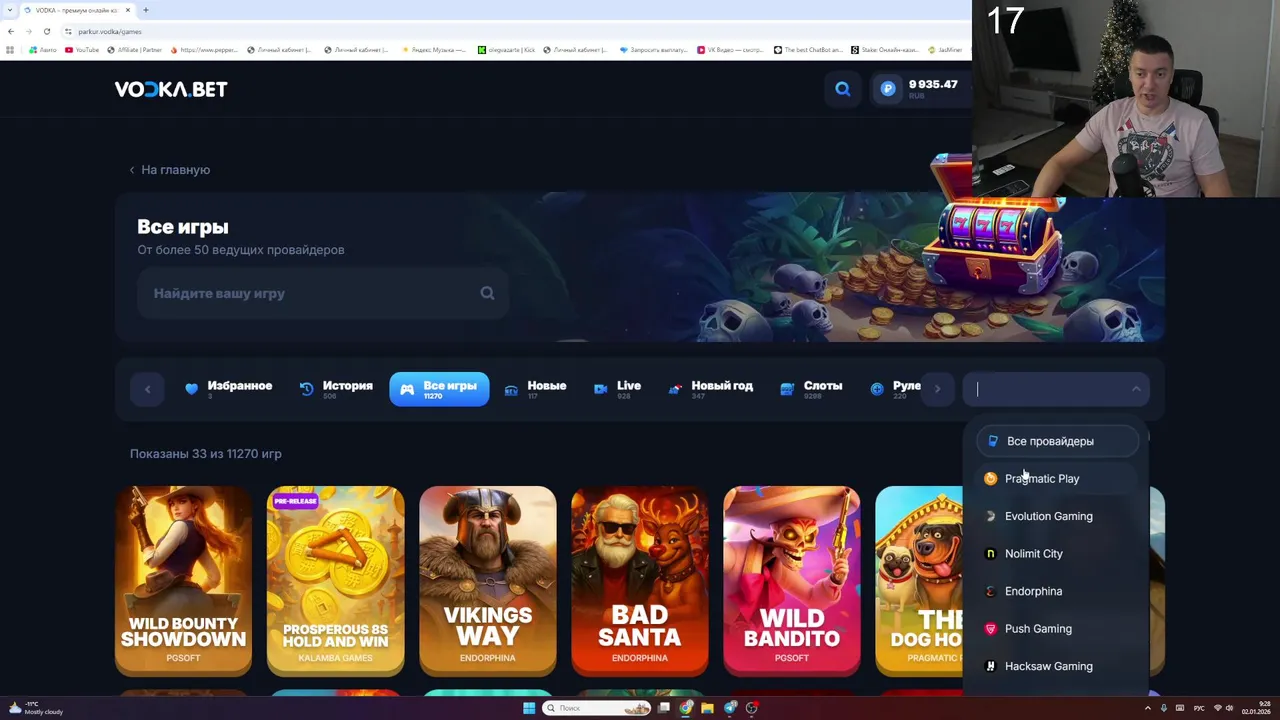This screenshot has height=720, width=1280.
Task: Open Wild Bounty Showdown game thumbnail
Action: (183, 581)
